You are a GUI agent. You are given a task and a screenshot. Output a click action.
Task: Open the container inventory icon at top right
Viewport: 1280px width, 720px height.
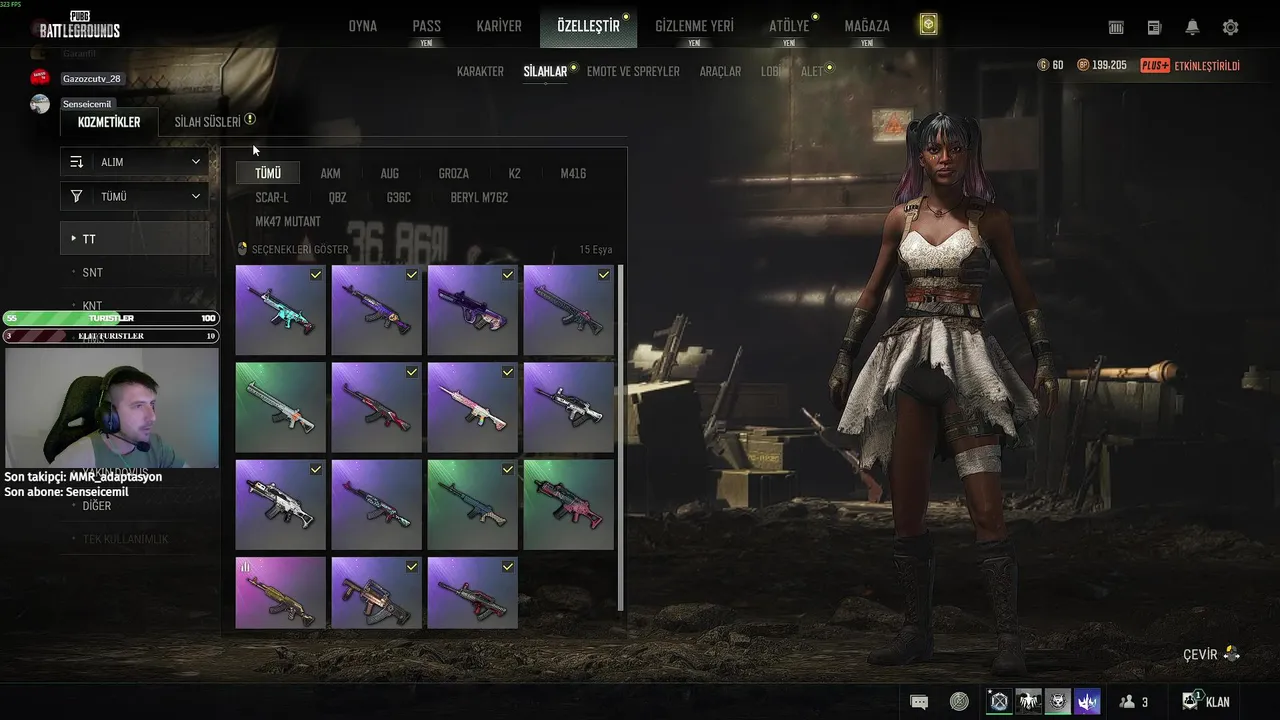[x=1116, y=28]
